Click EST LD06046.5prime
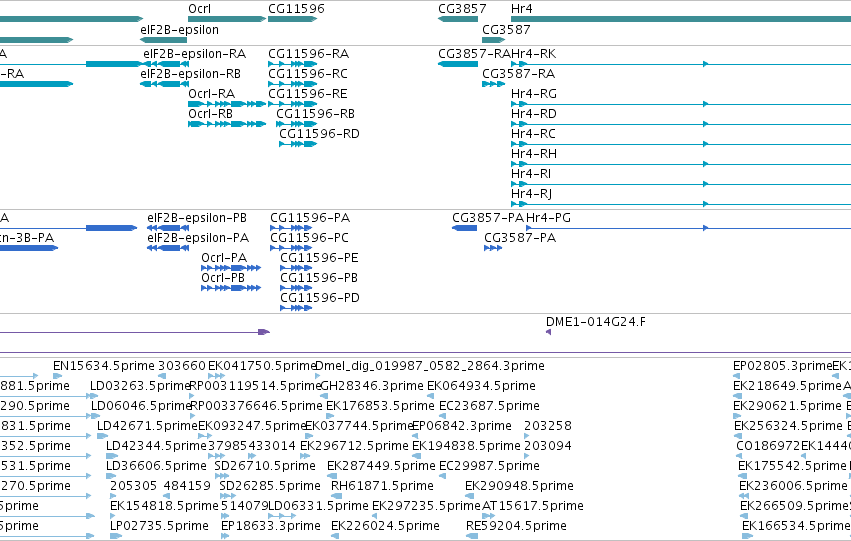 tap(141, 406)
